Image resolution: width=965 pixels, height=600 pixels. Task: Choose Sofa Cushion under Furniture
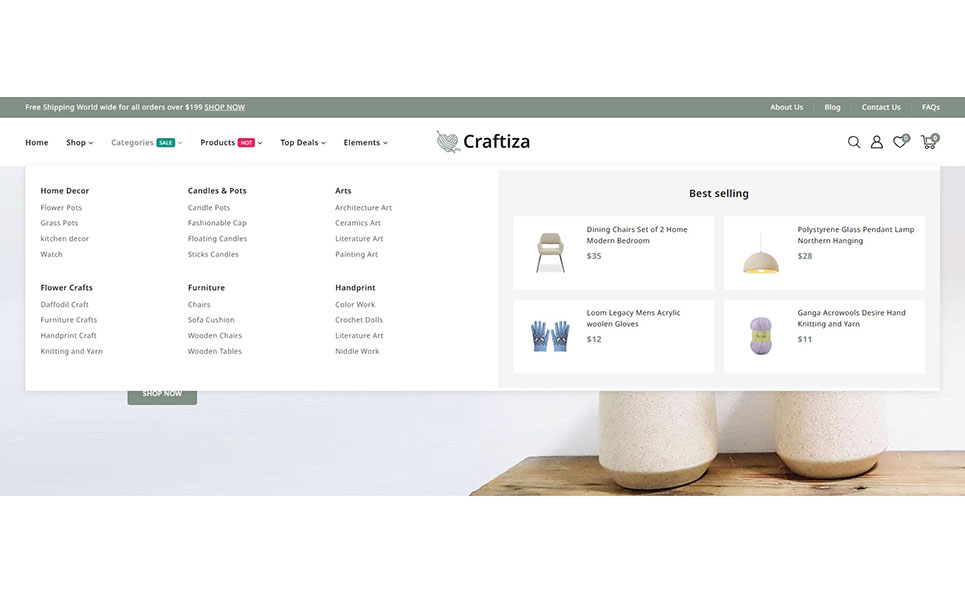tap(211, 320)
